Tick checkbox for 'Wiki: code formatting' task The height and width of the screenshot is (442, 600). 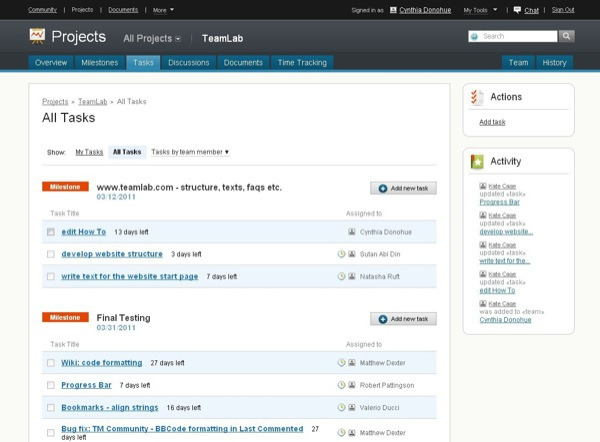(51, 363)
